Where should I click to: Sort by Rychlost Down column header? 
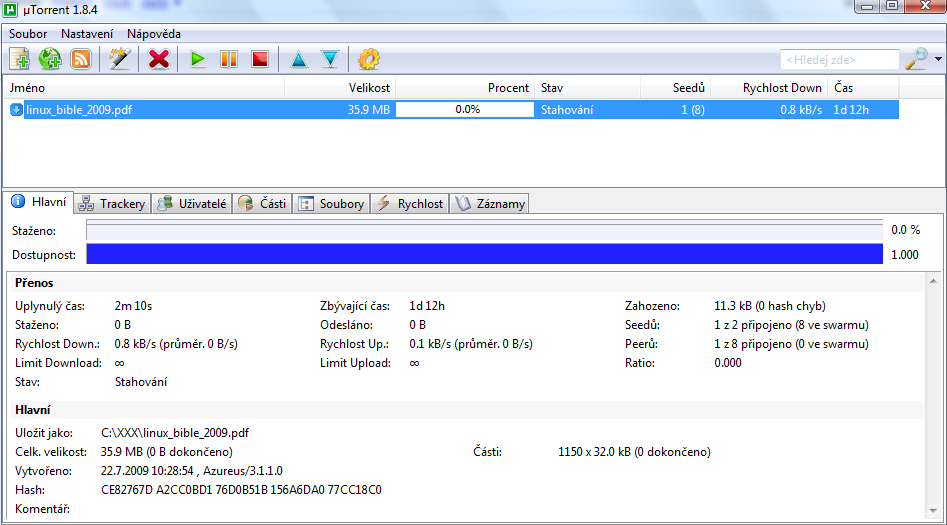pos(769,88)
